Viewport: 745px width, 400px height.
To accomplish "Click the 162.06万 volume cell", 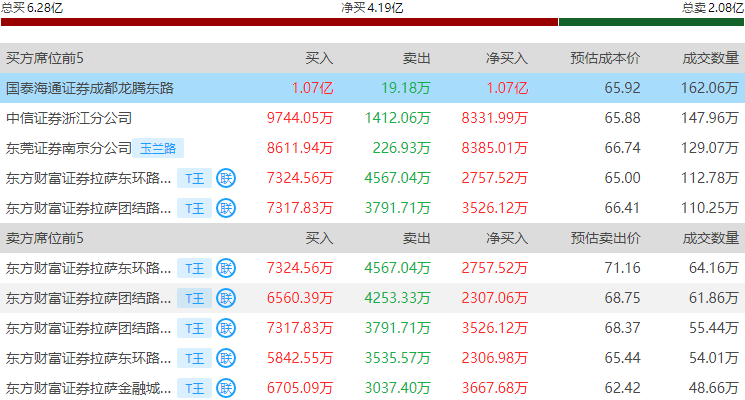I will [x=710, y=88].
